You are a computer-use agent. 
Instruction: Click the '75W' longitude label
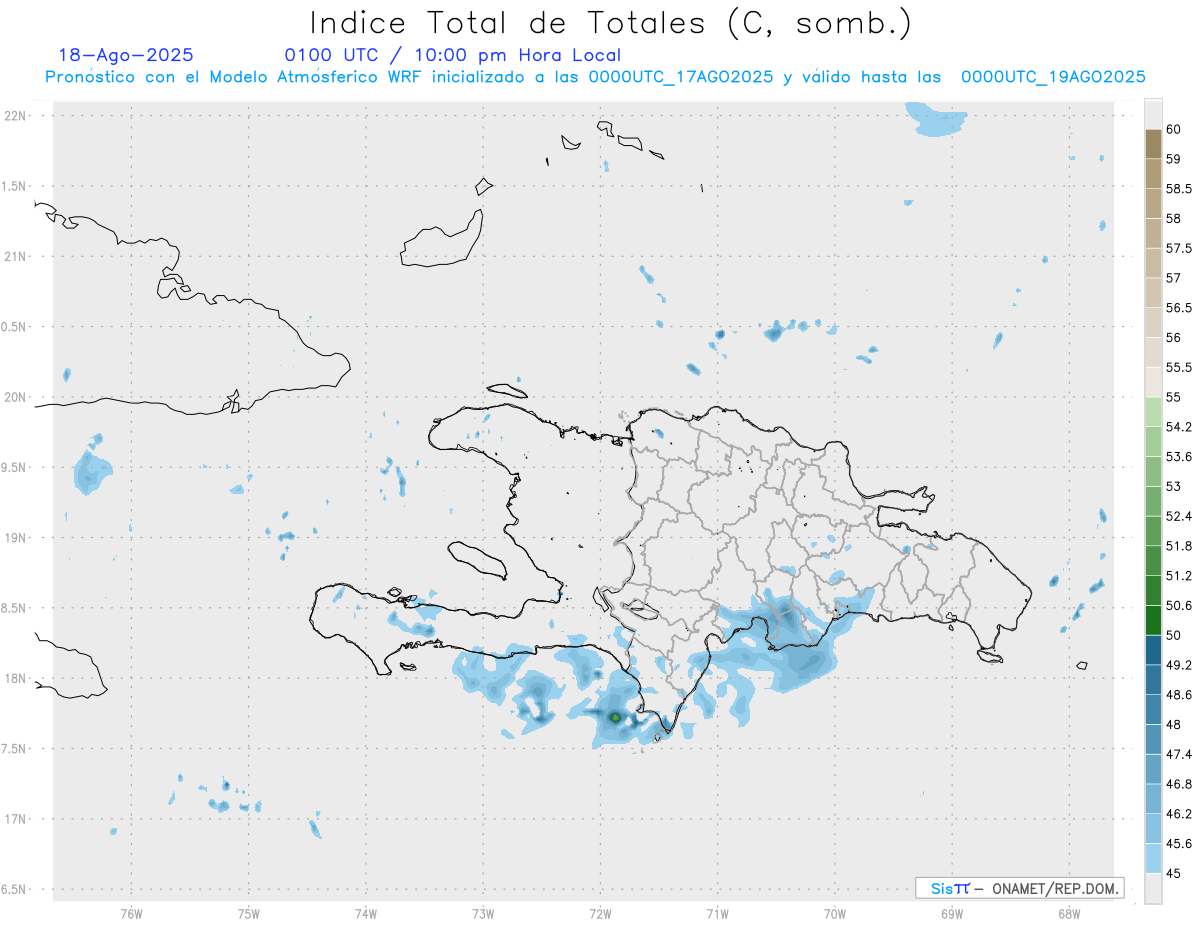coord(248,914)
